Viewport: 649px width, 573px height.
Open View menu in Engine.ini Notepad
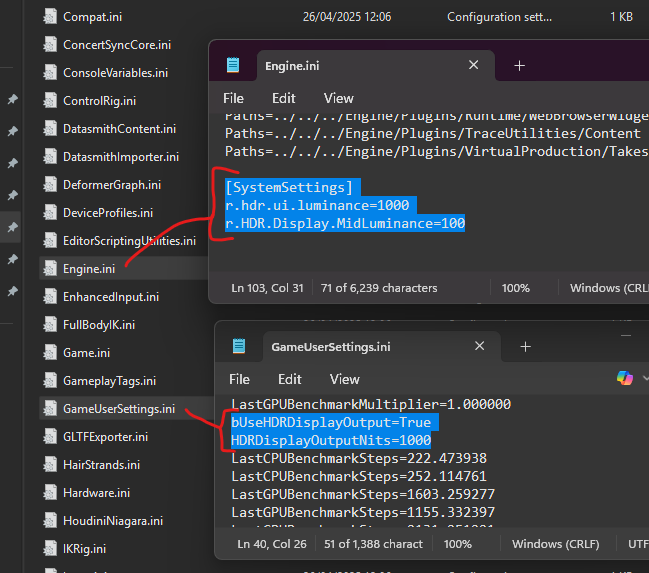click(x=339, y=99)
